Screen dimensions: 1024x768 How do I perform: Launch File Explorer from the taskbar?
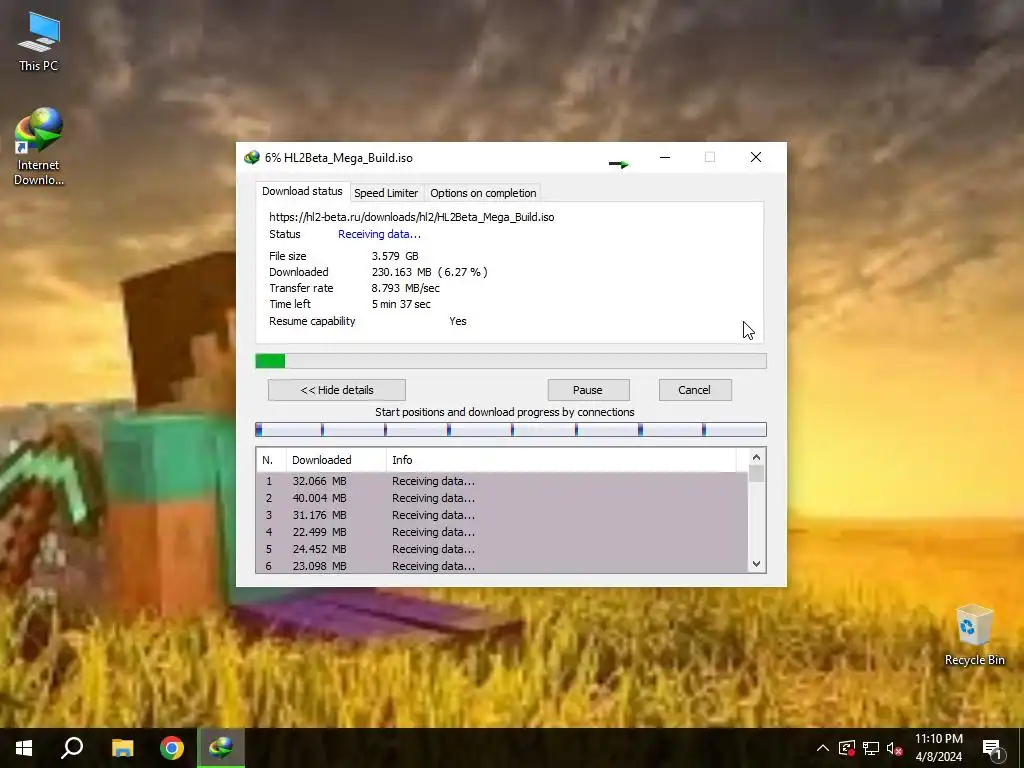(x=122, y=748)
